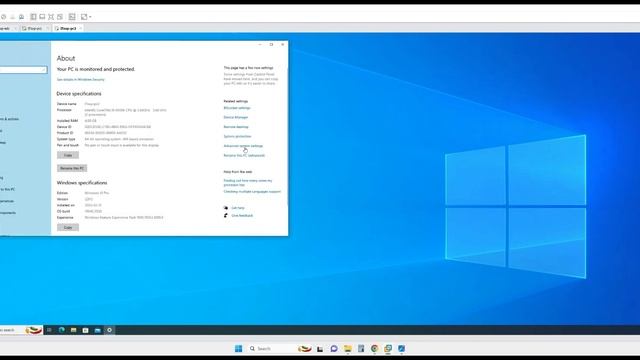
Task: Open Device Manager from Related settings
Action: tap(236, 117)
